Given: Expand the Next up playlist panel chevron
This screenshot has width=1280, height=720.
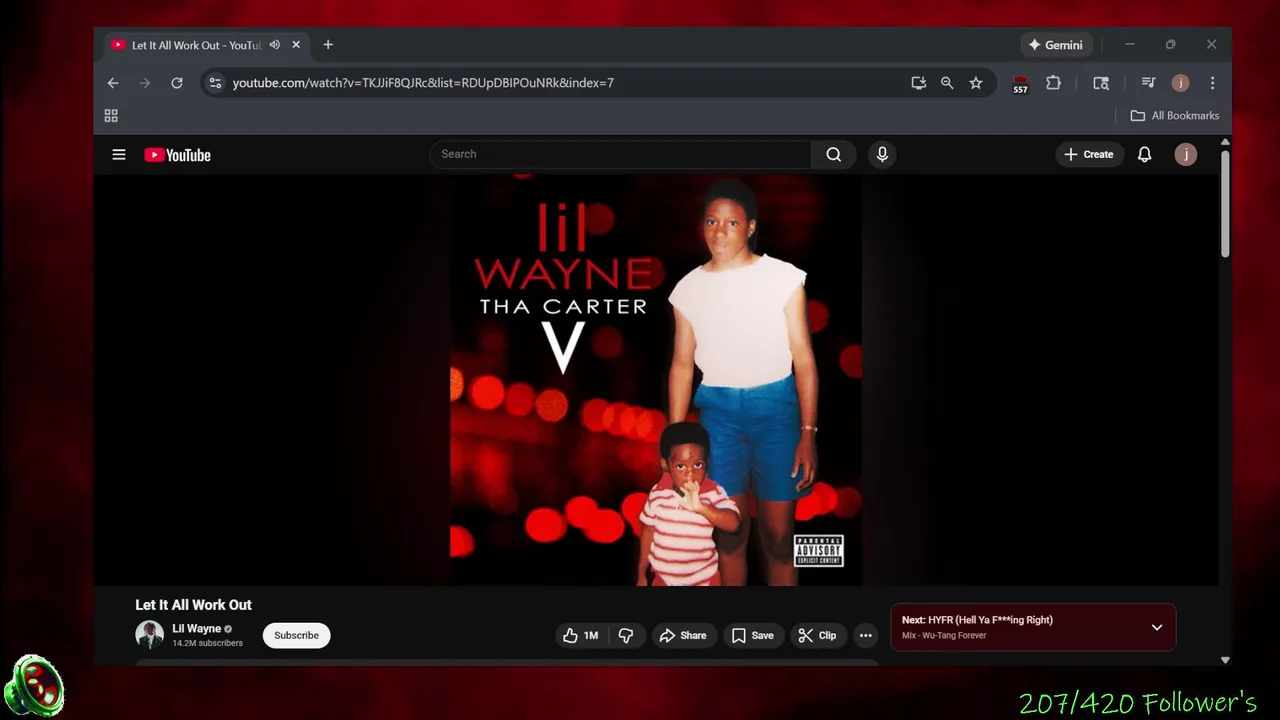Looking at the screenshot, I should pyautogui.click(x=1157, y=627).
